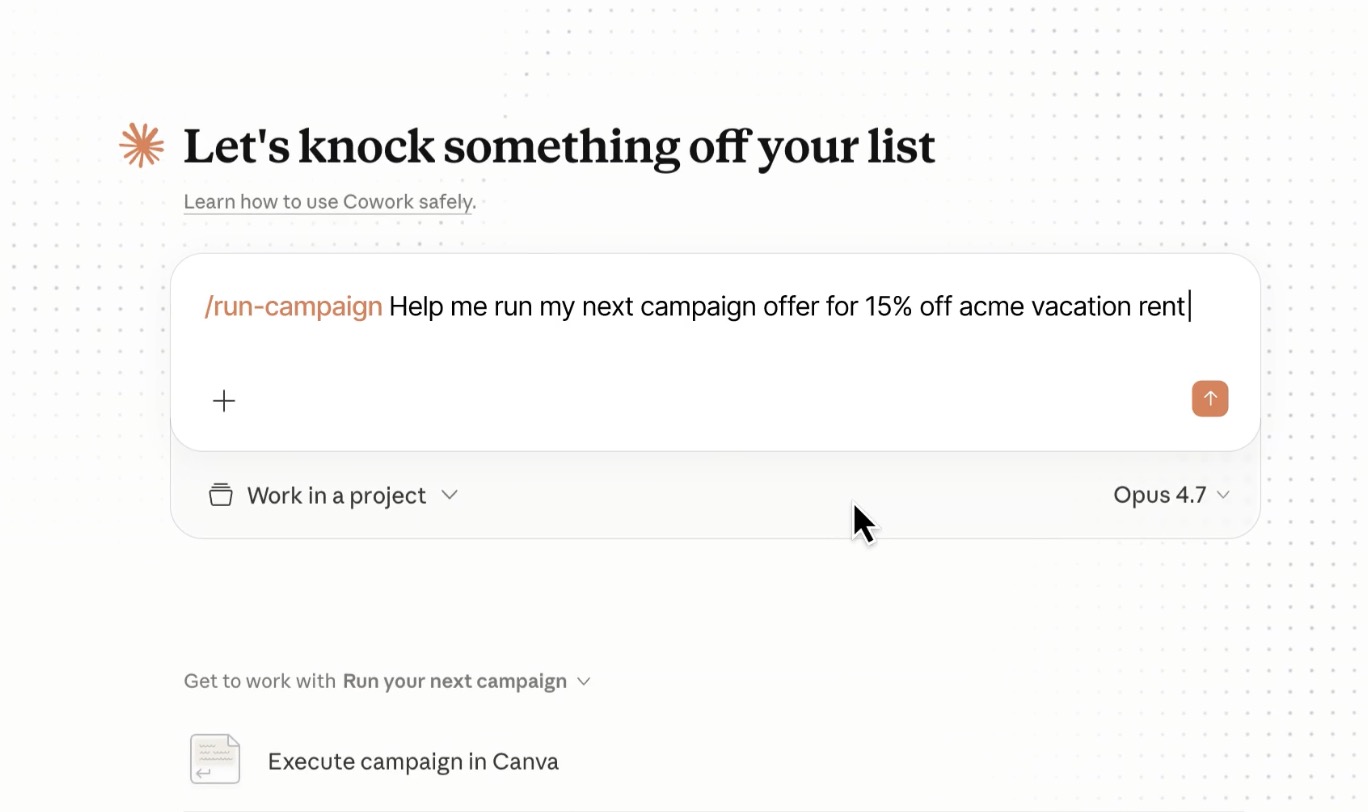1368x812 pixels.
Task: Click the chevron after Run your next campaign
Action: pyautogui.click(x=584, y=682)
